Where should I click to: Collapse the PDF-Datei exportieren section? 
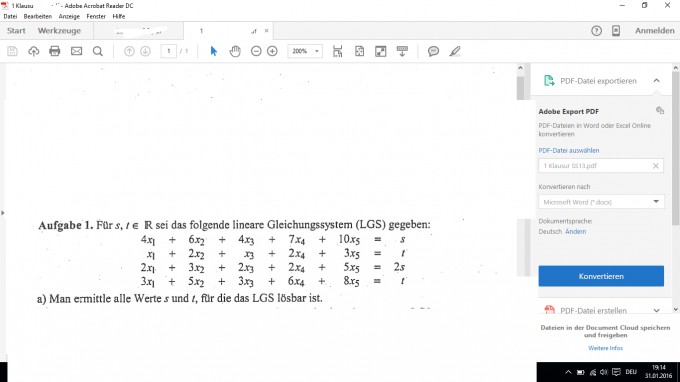[x=656, y=81]
